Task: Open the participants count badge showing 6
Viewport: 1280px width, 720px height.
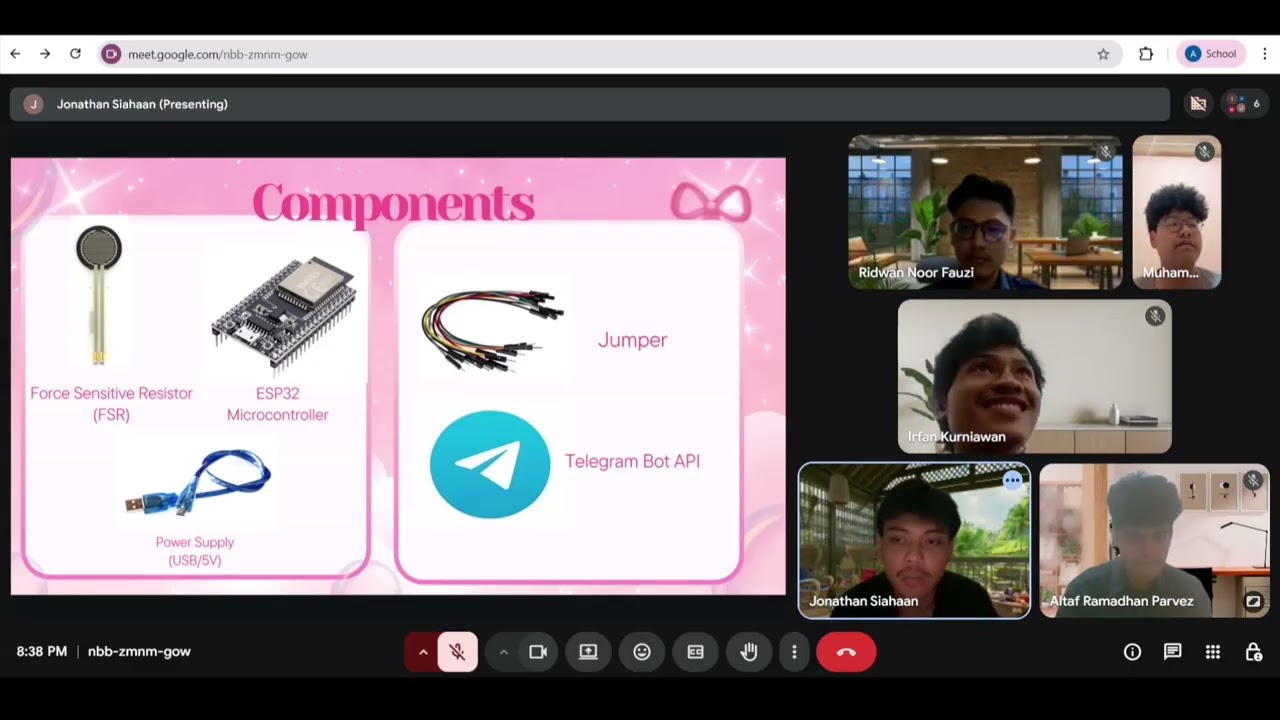Action: [x=1245, y=104]
